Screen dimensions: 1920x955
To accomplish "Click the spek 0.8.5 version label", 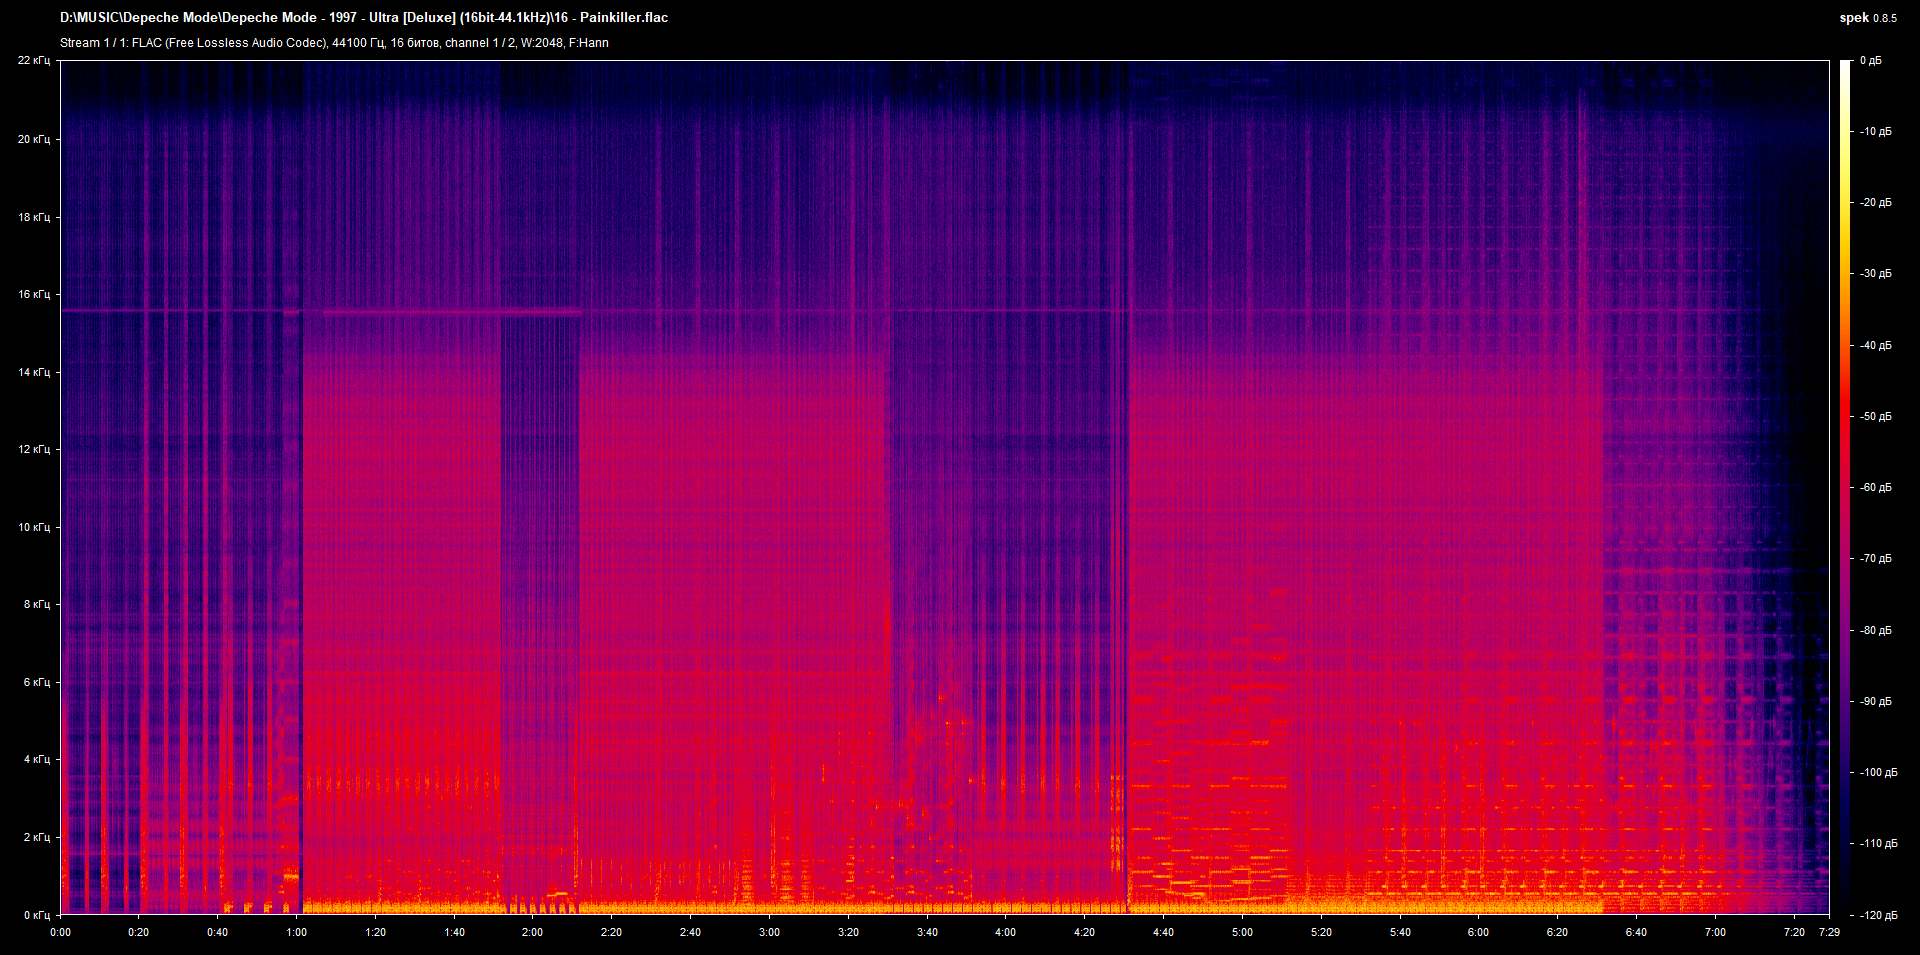I will pos(1867,18).
